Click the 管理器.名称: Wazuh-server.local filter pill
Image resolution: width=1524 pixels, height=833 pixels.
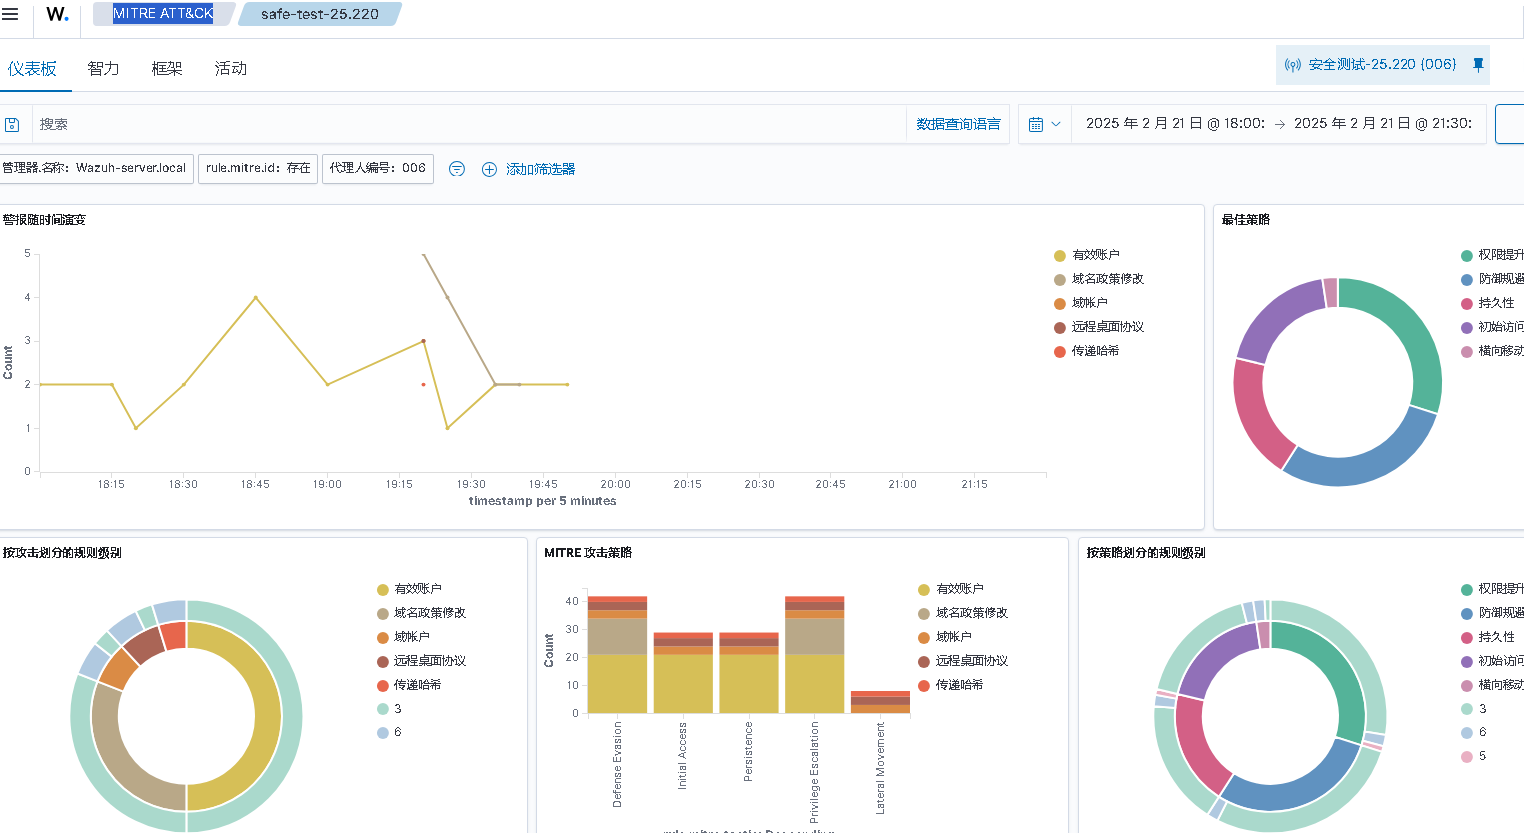tap(96, 168)
